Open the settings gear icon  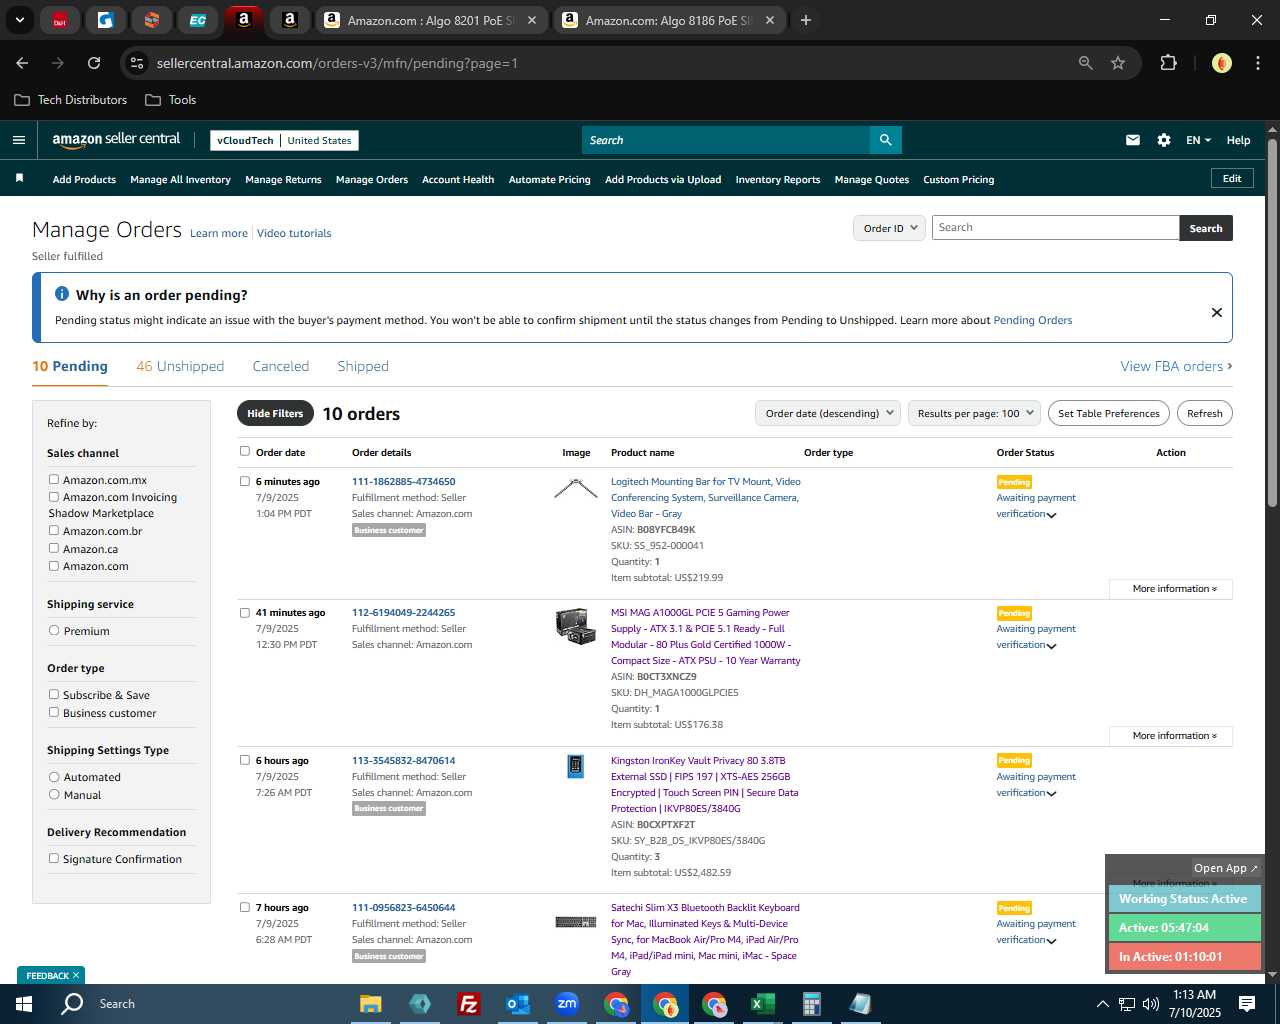pyautogui.click(x=1164, y=140)
